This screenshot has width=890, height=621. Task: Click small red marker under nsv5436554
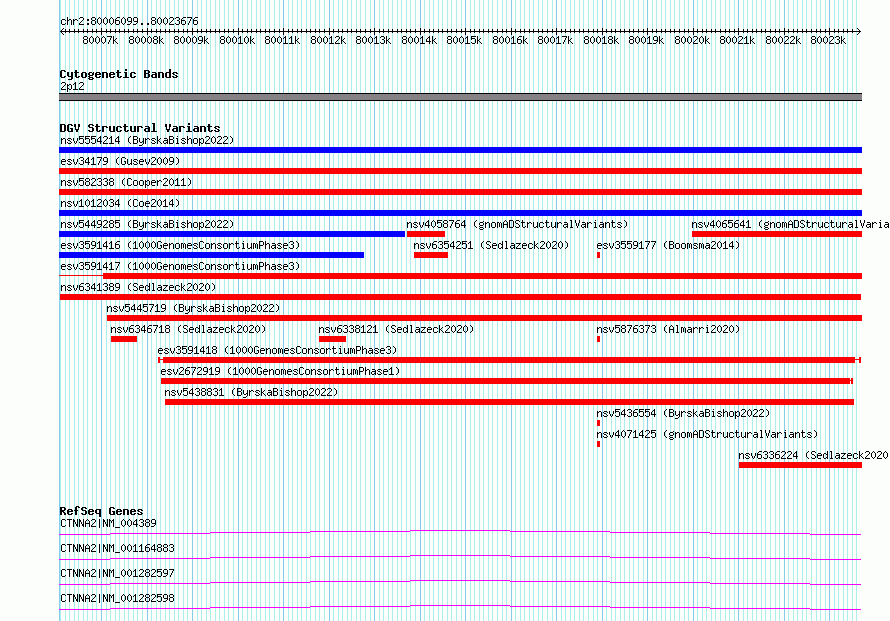(598, 423)
